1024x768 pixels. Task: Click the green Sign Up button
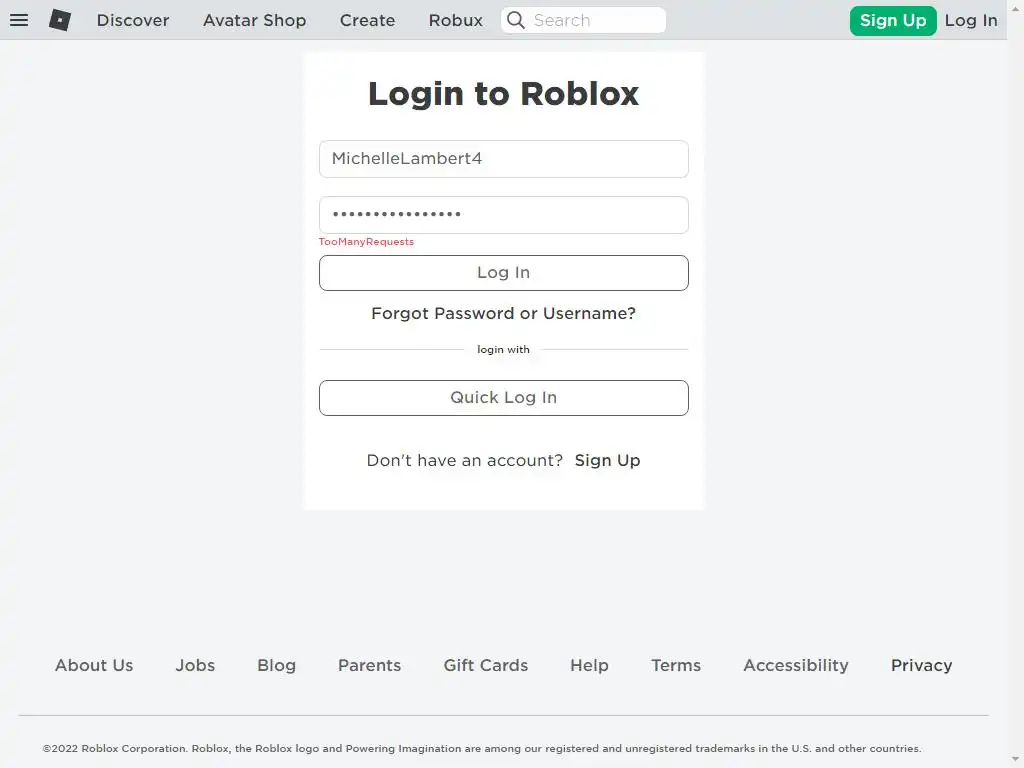coord(893,20)
